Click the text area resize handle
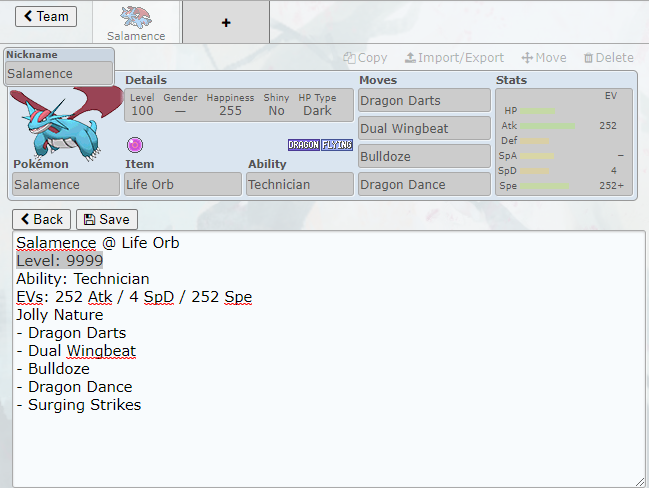The height and width of the screenshot is (488, 649). click(640, 482)
